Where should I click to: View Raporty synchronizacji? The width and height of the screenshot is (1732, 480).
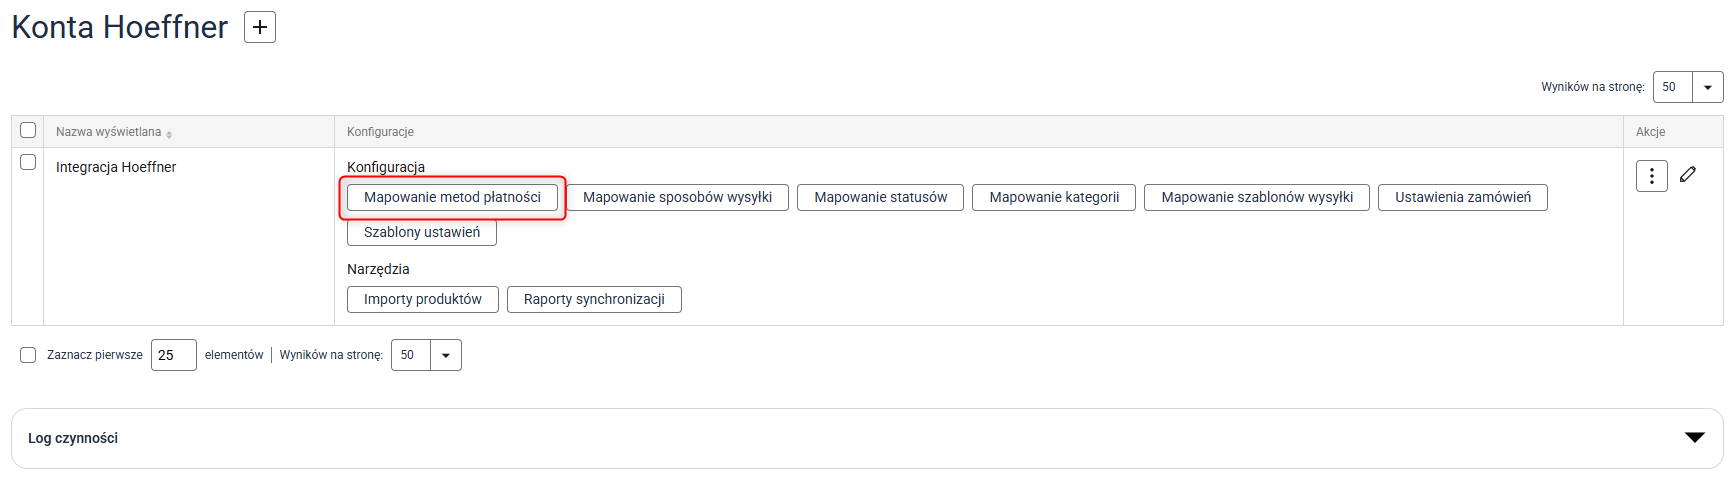point(594,299)
